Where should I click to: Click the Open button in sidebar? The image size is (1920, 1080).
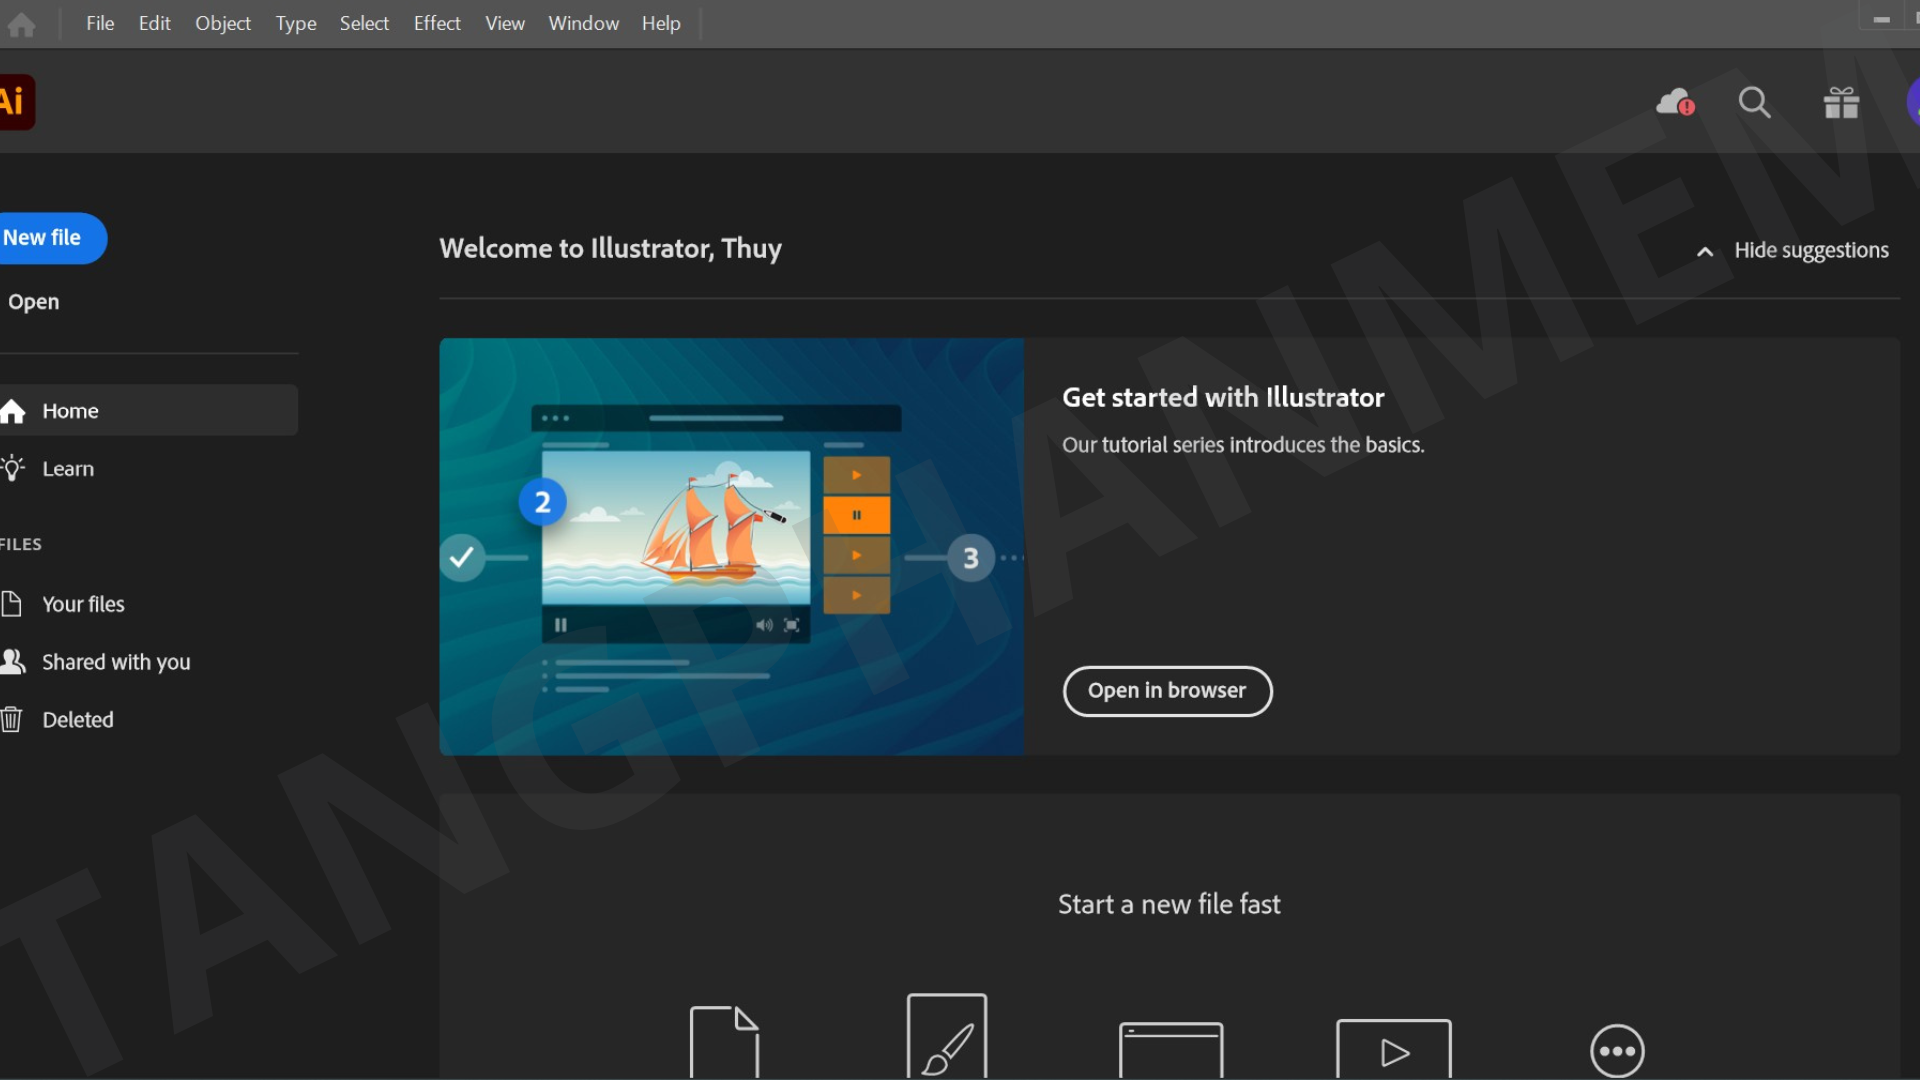(x=34, y=302)
